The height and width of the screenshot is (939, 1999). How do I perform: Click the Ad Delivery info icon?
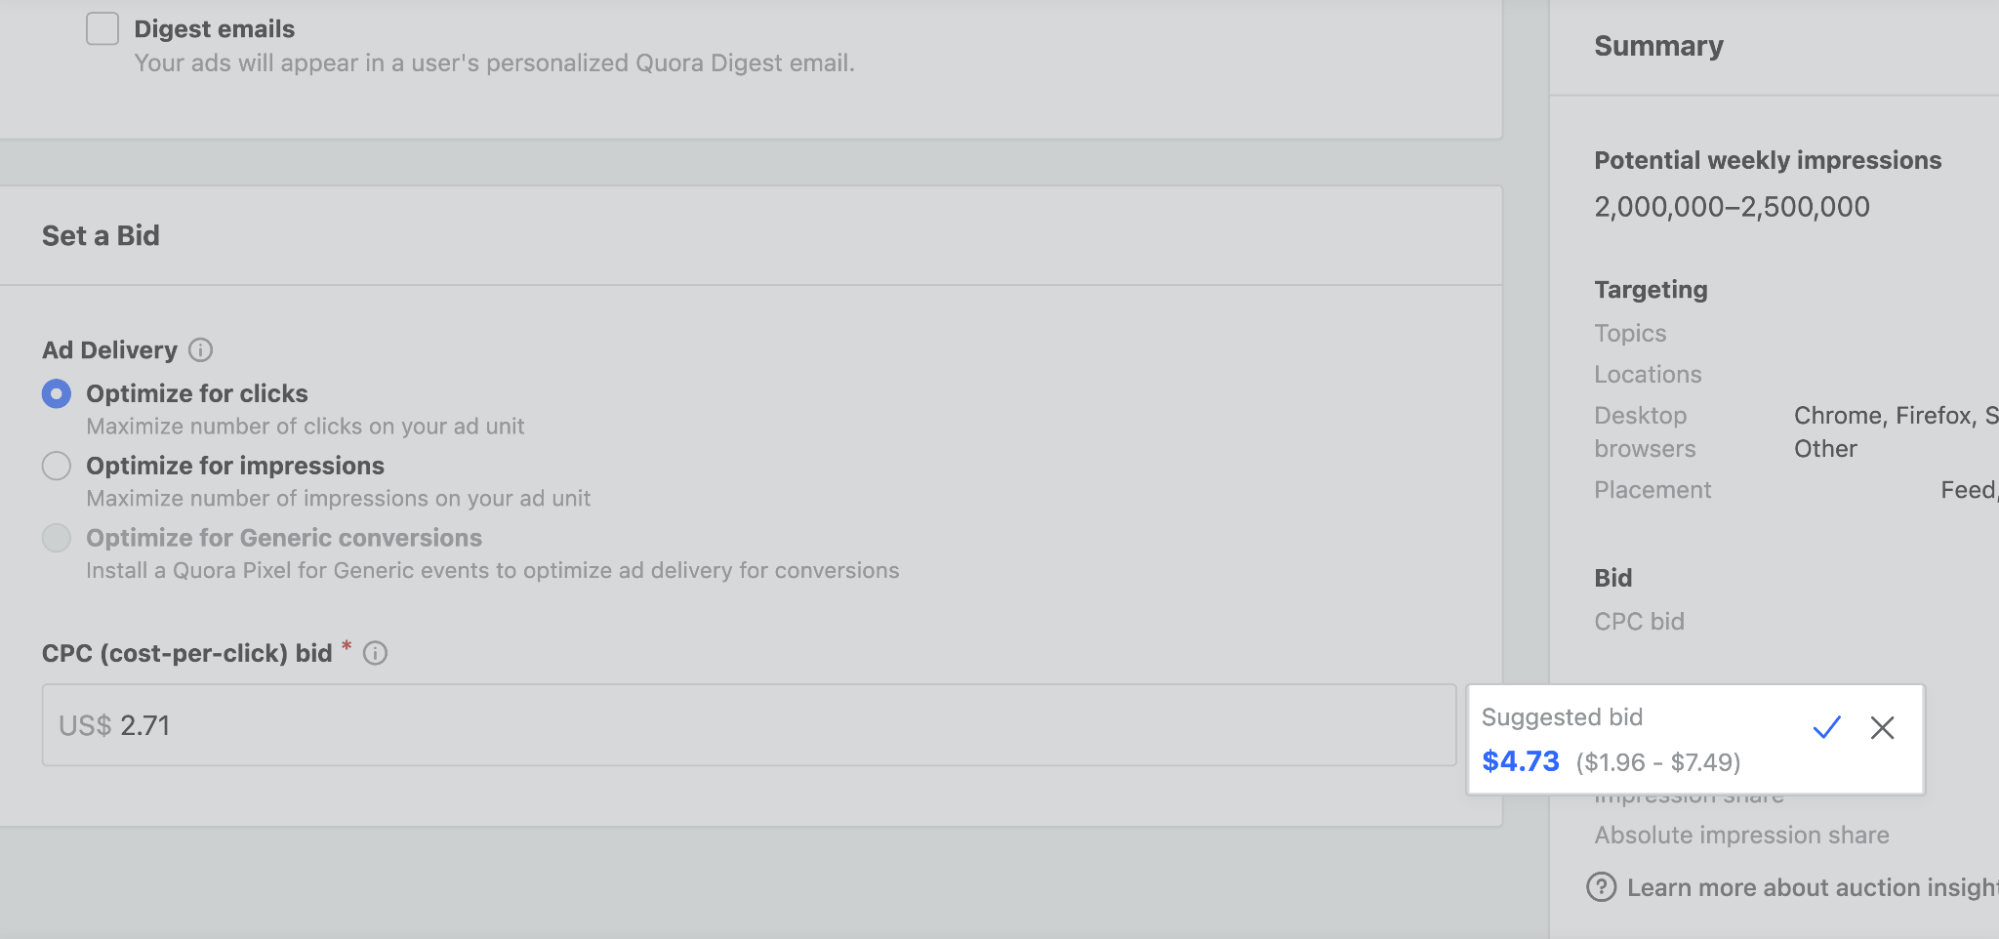click(201, 350)
